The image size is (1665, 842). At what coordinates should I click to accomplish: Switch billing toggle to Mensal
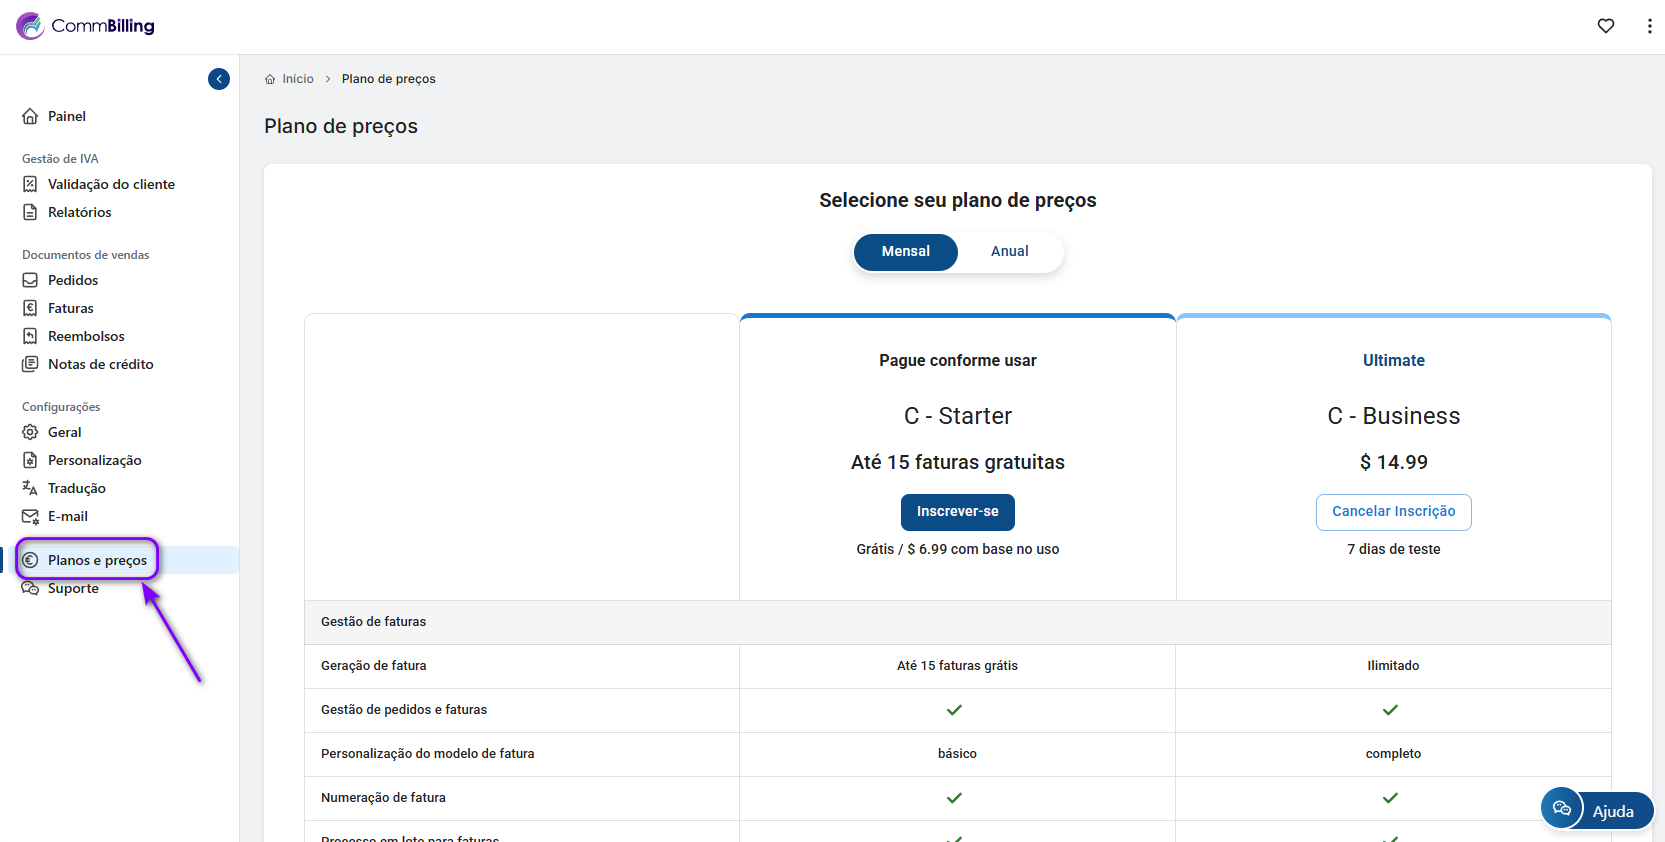point(905,252)
